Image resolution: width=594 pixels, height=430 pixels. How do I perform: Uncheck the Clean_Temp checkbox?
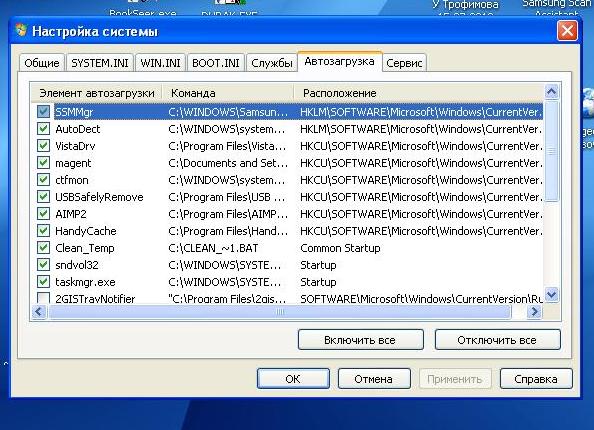click(43, 248)
